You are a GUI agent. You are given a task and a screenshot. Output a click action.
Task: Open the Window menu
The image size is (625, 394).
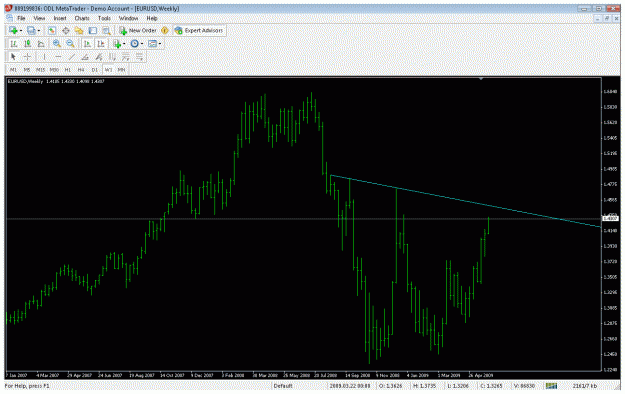click(x=128, y=18)
